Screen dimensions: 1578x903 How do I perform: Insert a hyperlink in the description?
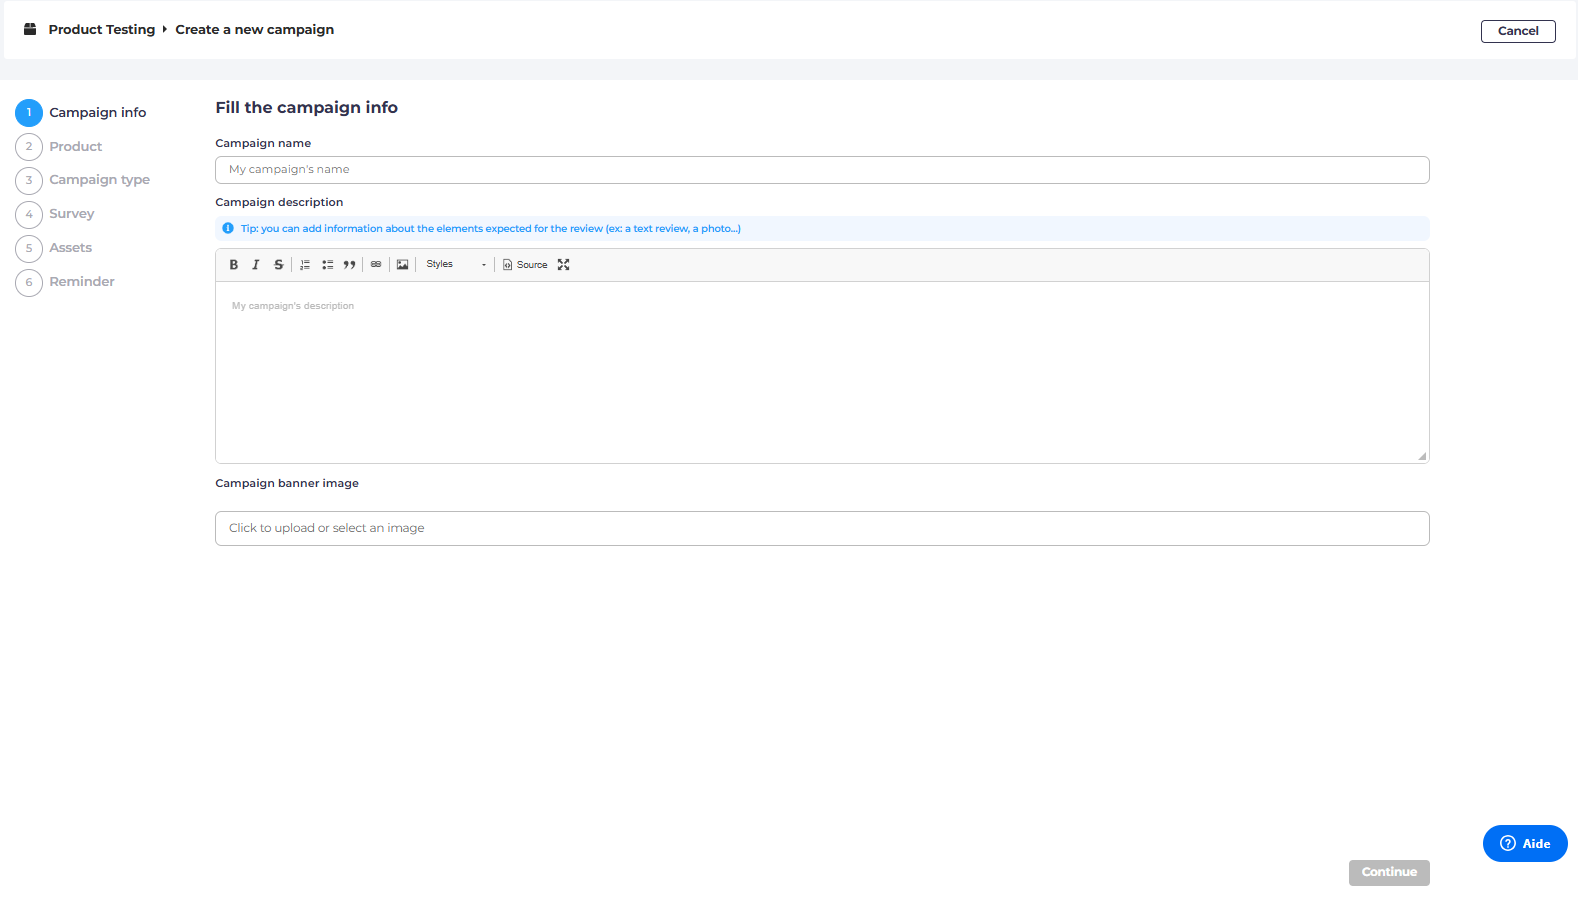[376, 265]
